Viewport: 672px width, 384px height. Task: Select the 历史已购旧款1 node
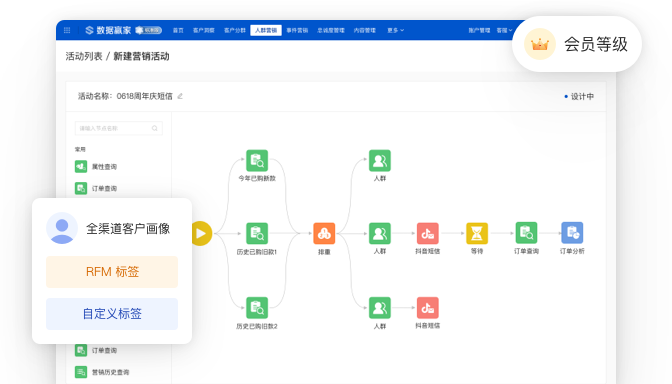pos(257,234)
